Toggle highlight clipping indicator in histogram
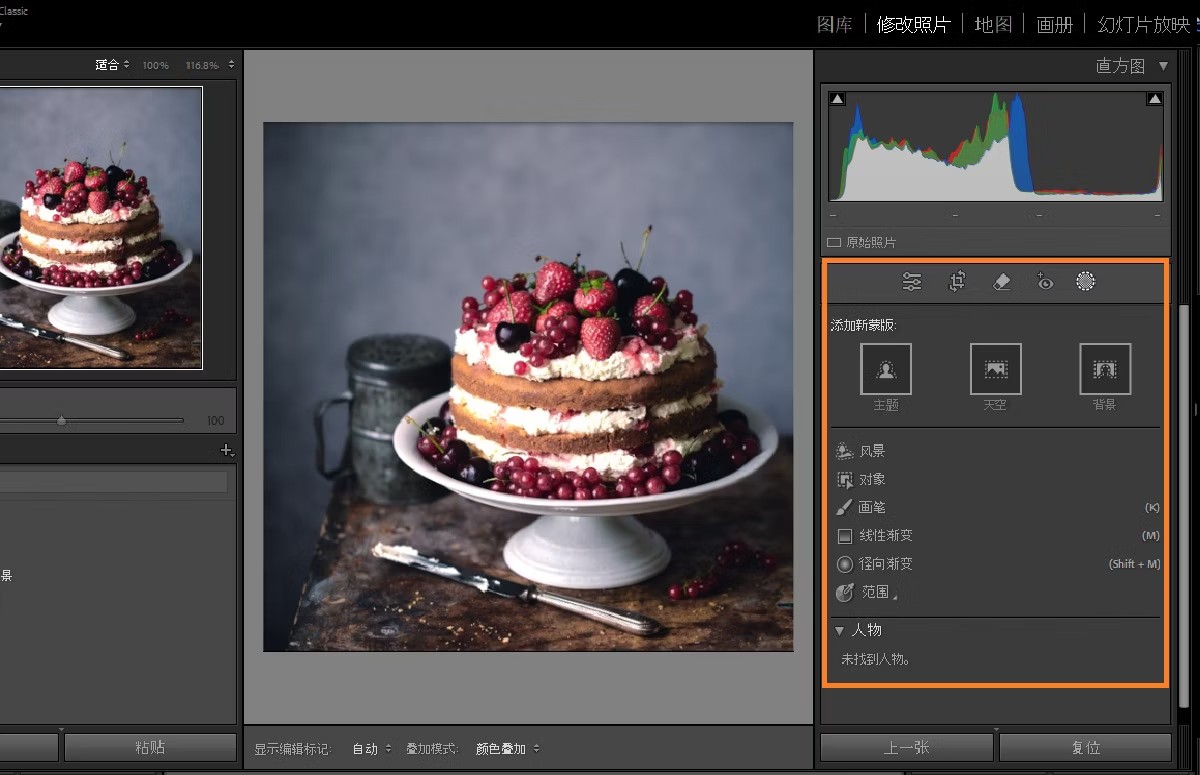 coord(1154,99)
